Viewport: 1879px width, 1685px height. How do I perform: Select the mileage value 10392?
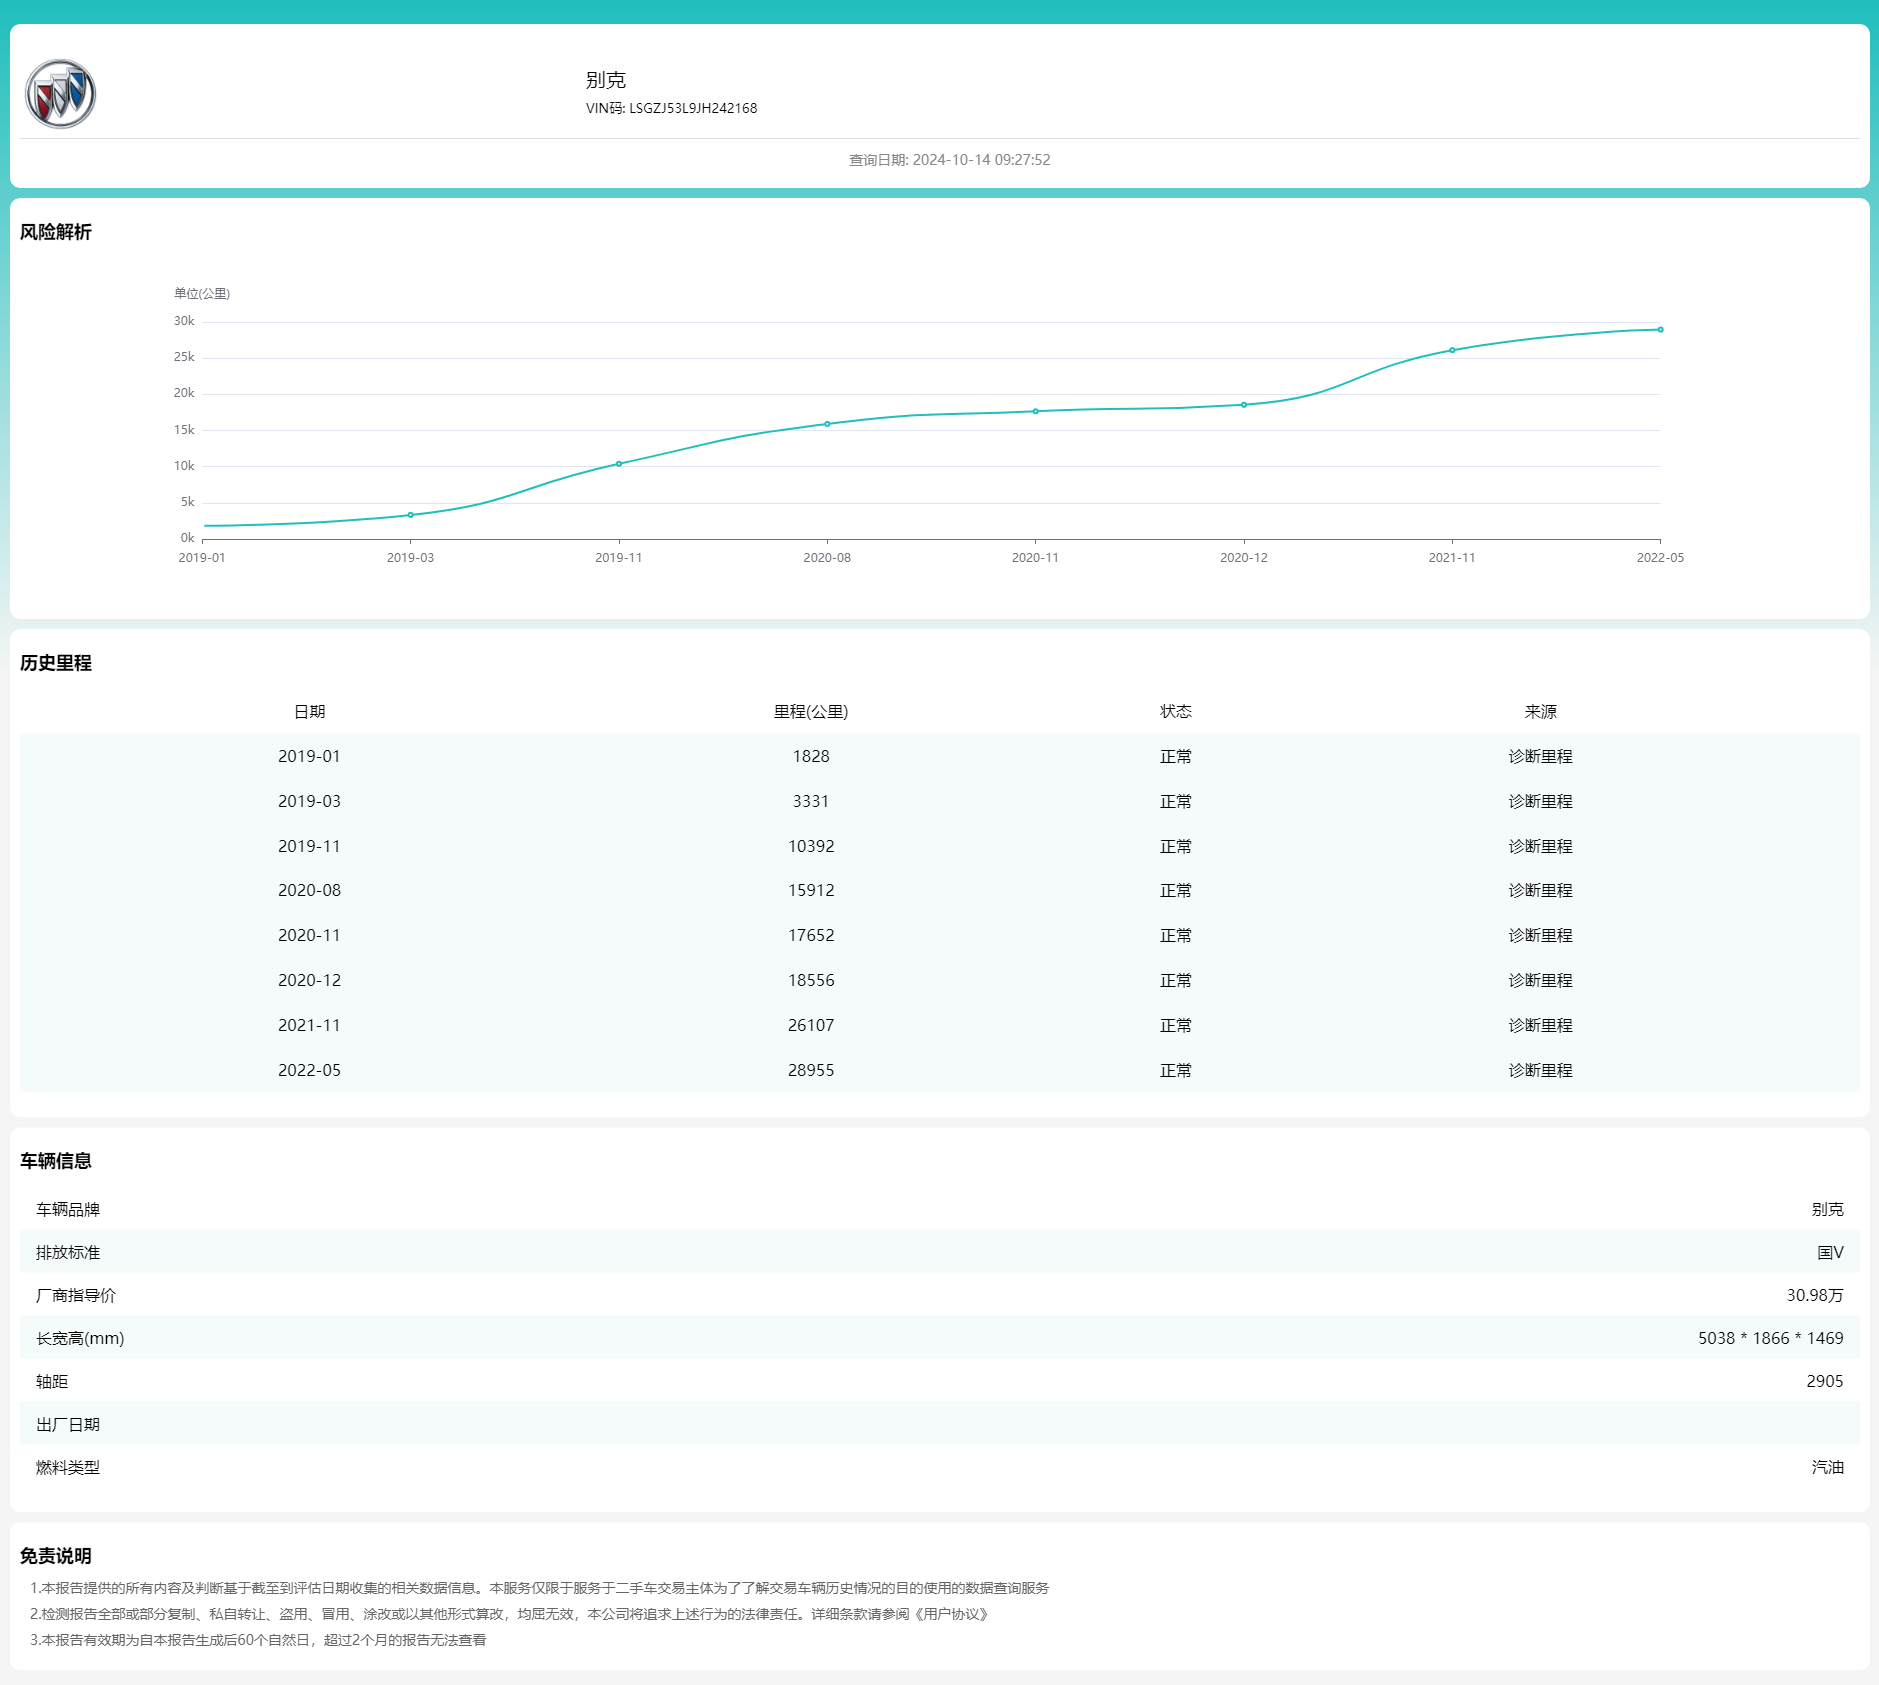coord(811,846)
